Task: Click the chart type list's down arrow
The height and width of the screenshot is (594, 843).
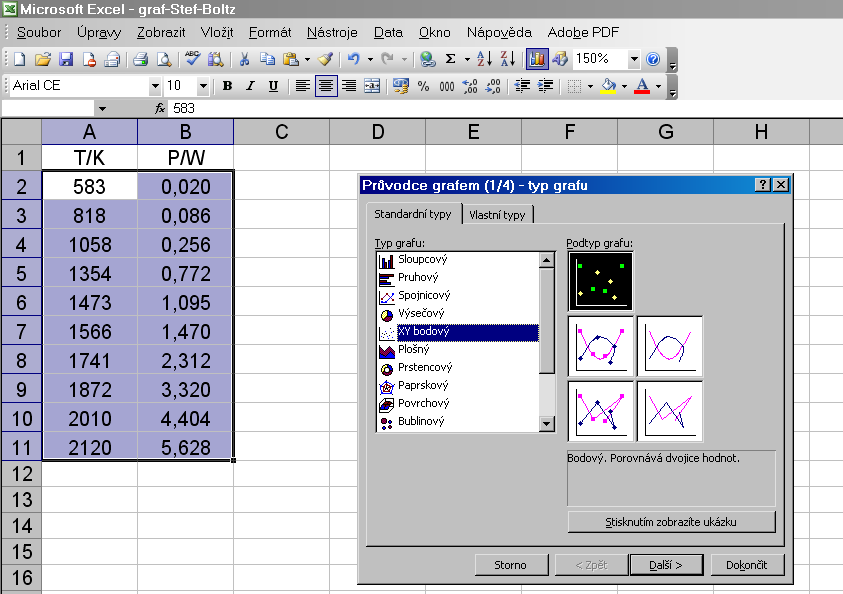Action: [546, 424]
